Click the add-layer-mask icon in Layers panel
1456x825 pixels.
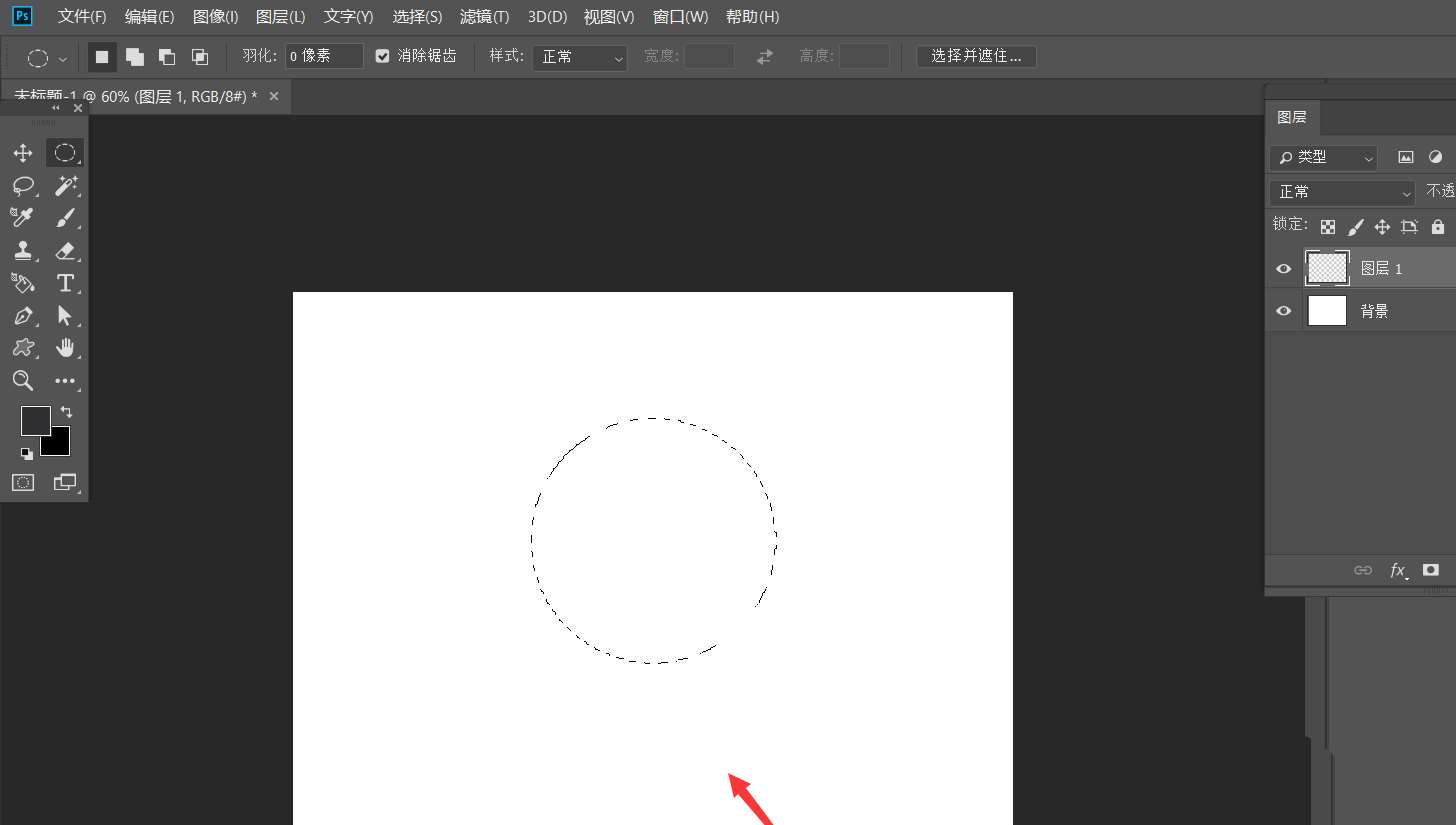(1430, 569)
